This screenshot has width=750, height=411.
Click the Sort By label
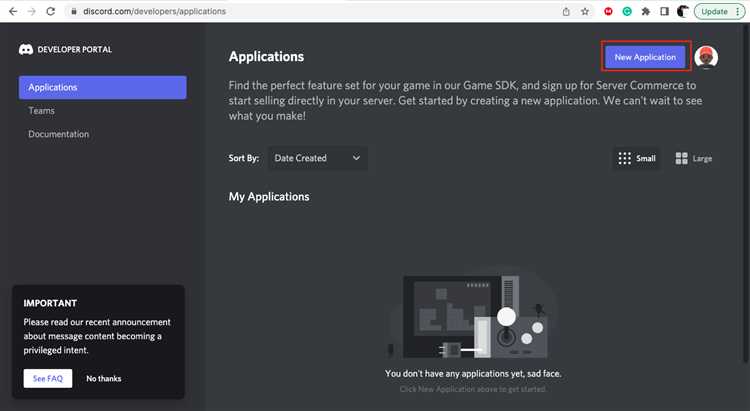click(243, 158)
